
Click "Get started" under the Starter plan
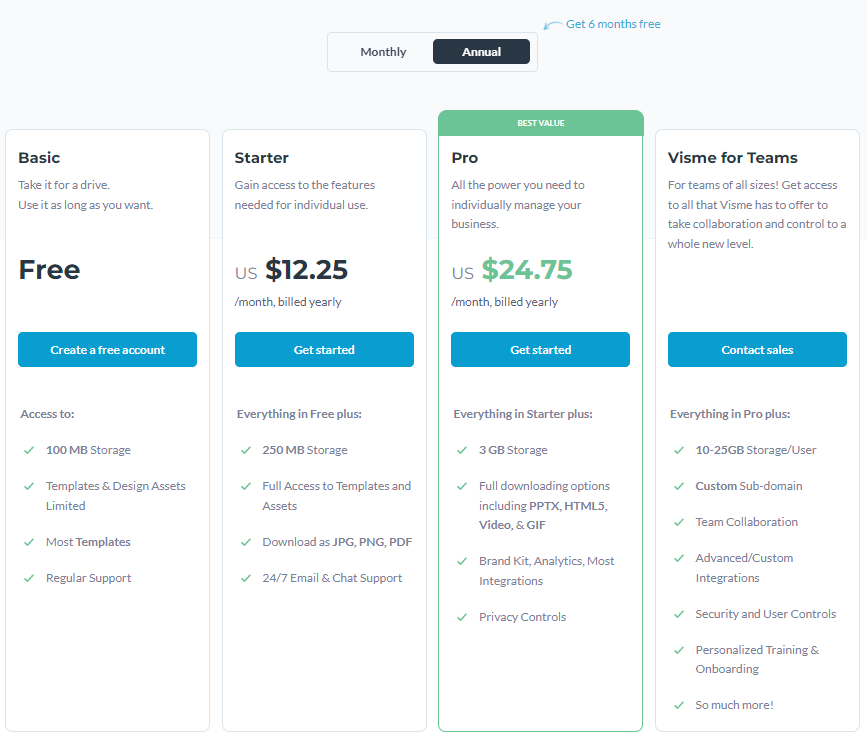(324, 350)
